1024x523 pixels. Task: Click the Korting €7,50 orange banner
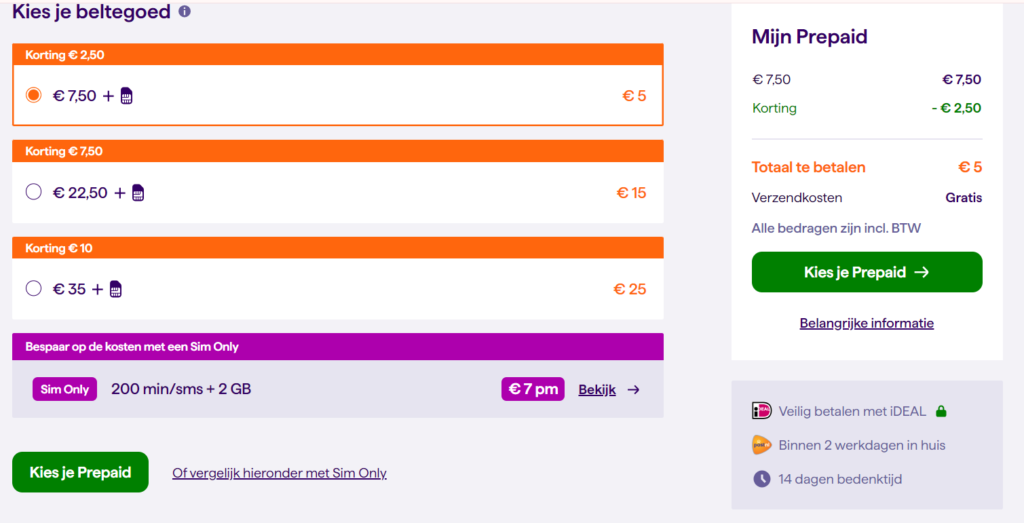(x=337, y=151)
